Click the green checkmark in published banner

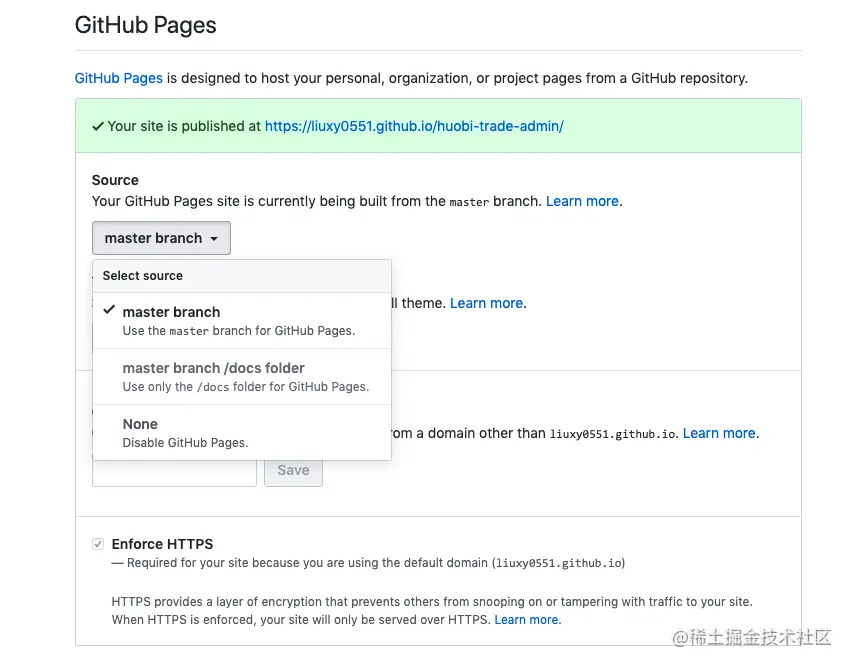[98, 126]
